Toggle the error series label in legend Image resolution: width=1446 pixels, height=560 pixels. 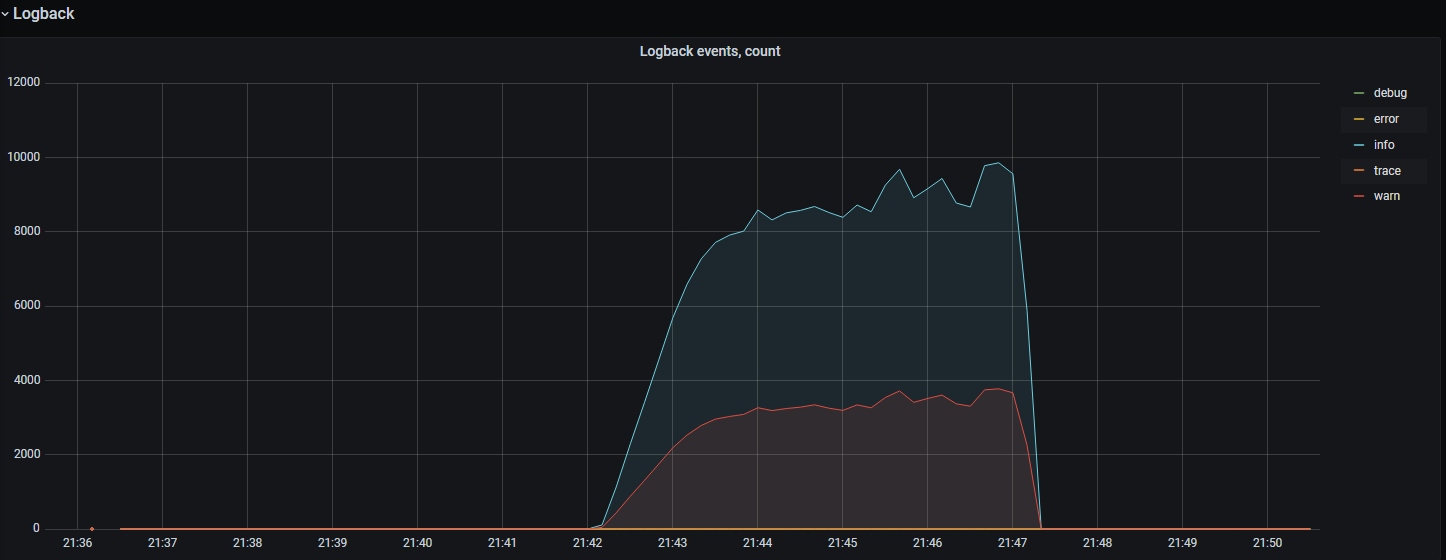pyautogui.click(x=1385, y=119)
